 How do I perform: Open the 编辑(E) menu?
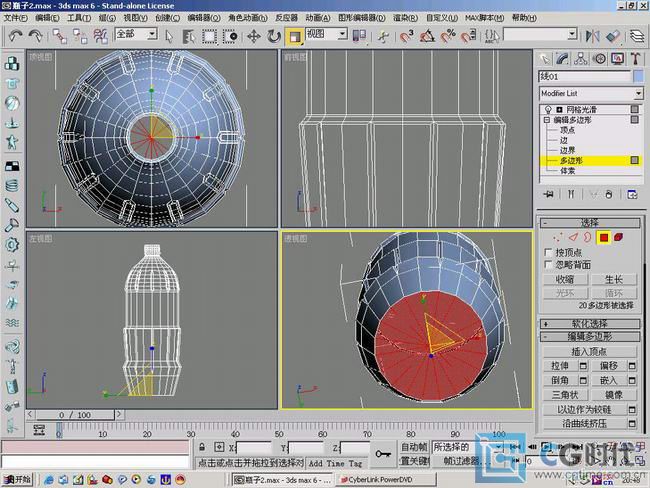[x=47, y=18]
